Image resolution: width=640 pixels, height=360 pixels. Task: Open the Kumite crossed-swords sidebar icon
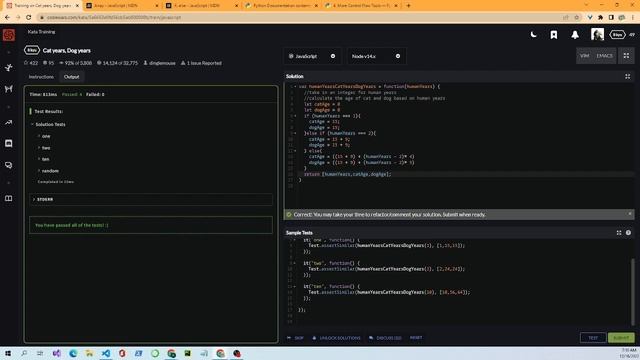9,89
